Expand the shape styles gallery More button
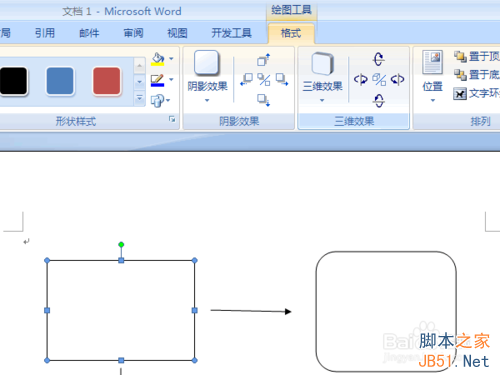Screen dimensions: 500x375 tap(140, 98)
